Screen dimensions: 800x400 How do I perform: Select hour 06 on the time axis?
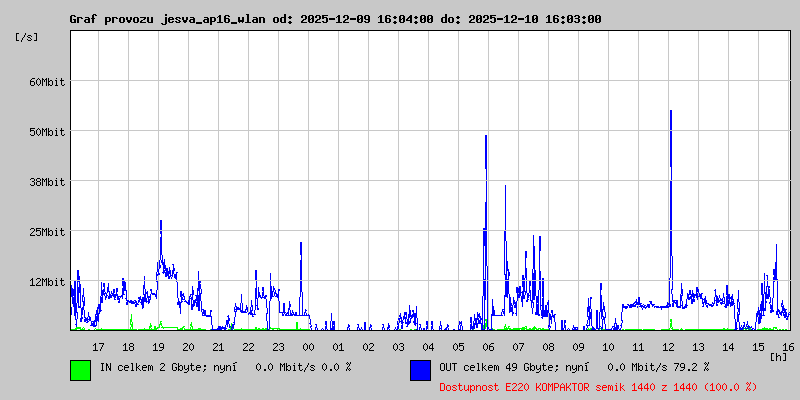point(488,346)
